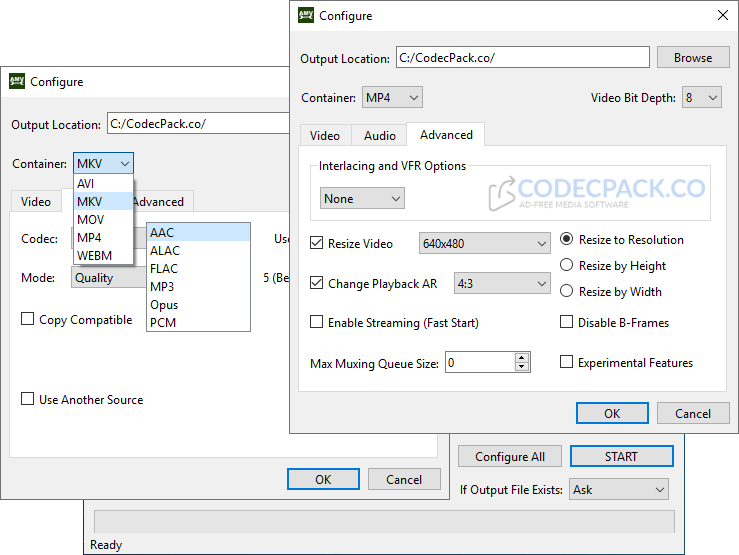
Task: Open the Interlacing None dropdown
Action: pyautogui.click(x=362, y=198)
